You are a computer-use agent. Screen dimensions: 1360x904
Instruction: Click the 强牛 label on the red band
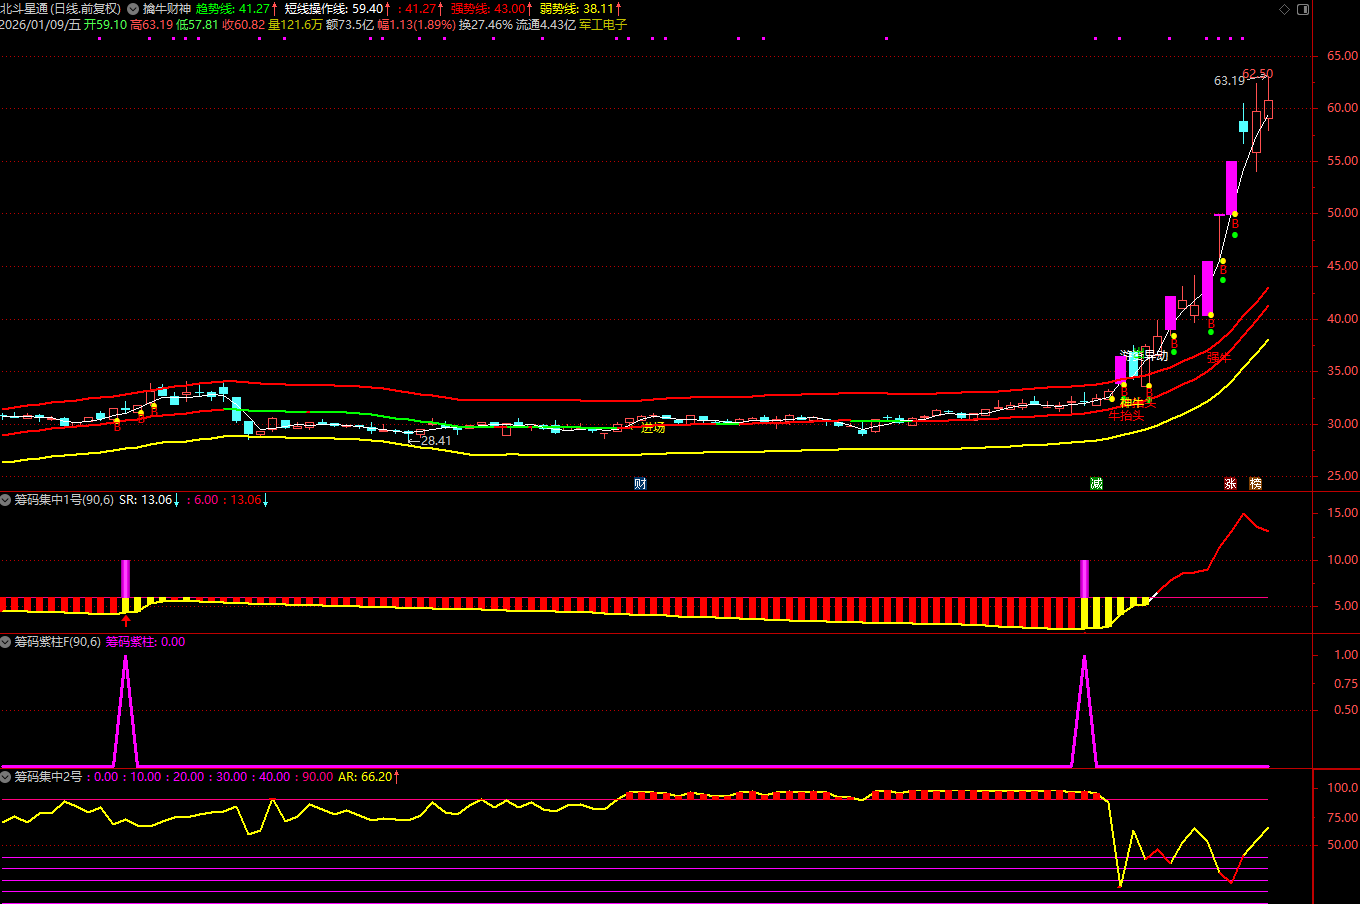coord(1218,357)
